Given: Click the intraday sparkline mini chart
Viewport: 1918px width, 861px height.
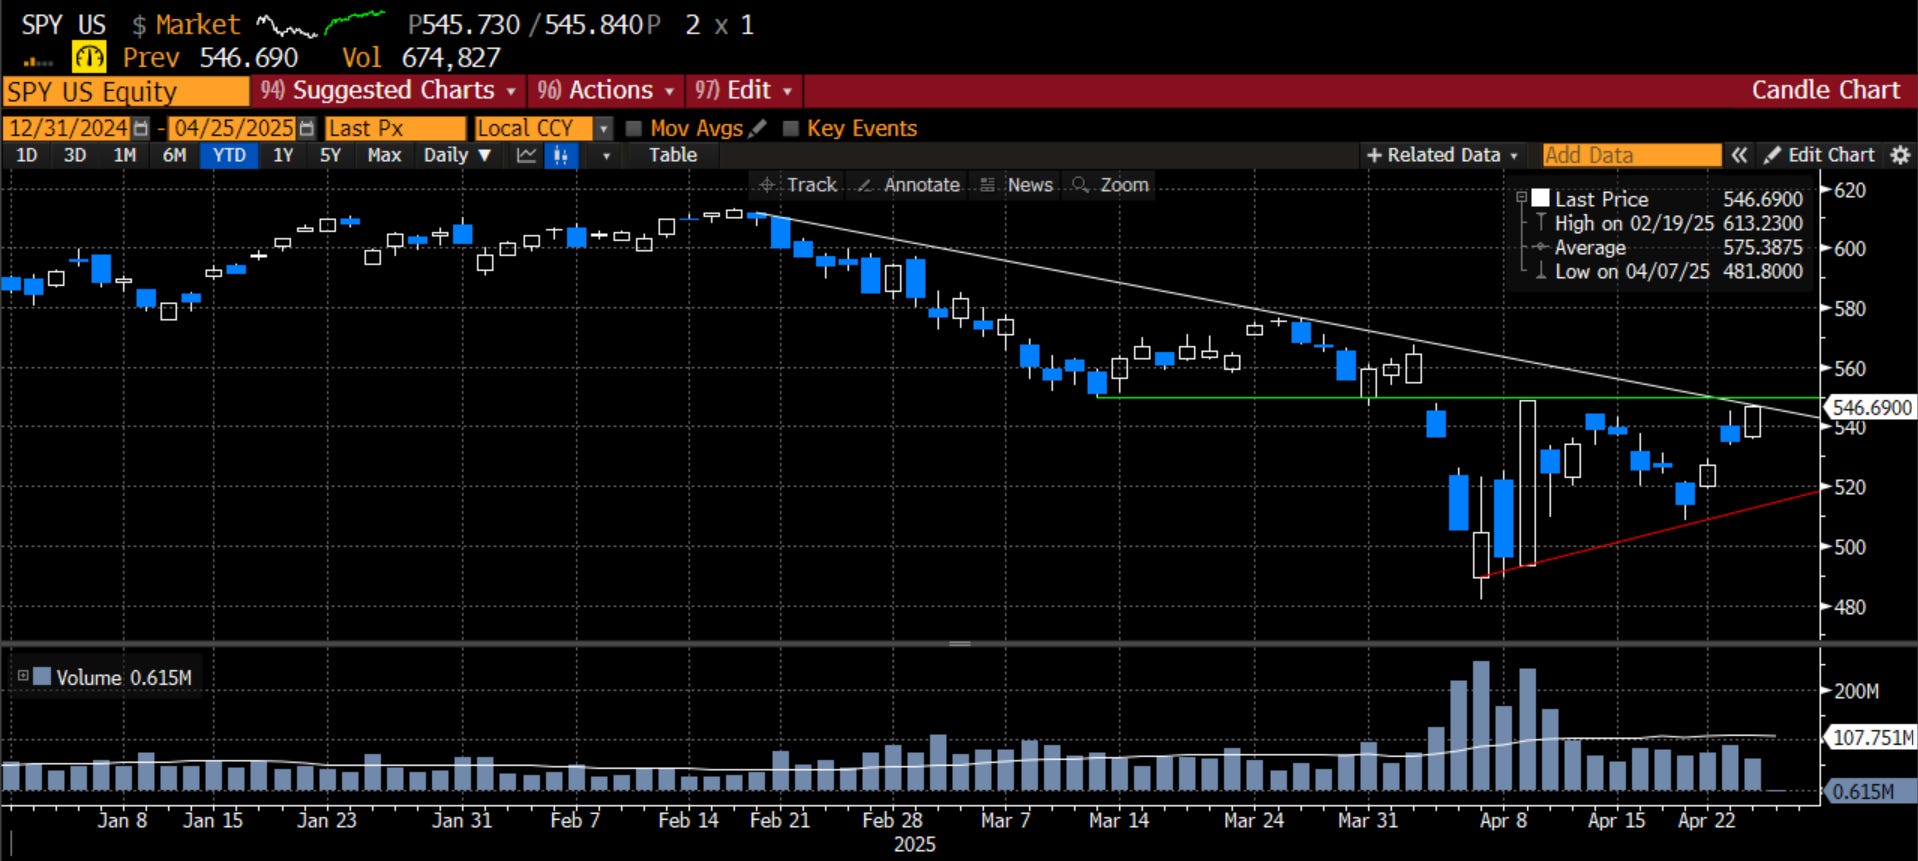Looking at the screenshot, I should [x=321, y=24].
